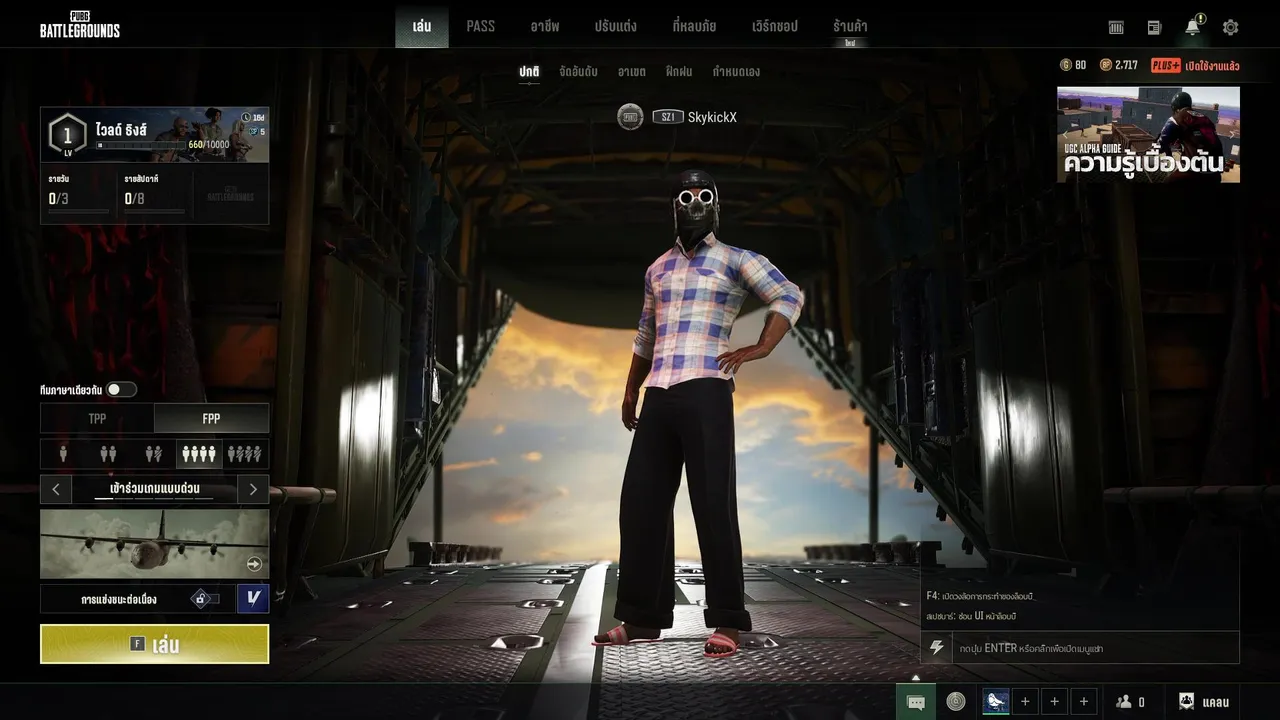Open the news icon in top bar
1280x720 pixels.
click(1154, 27)
